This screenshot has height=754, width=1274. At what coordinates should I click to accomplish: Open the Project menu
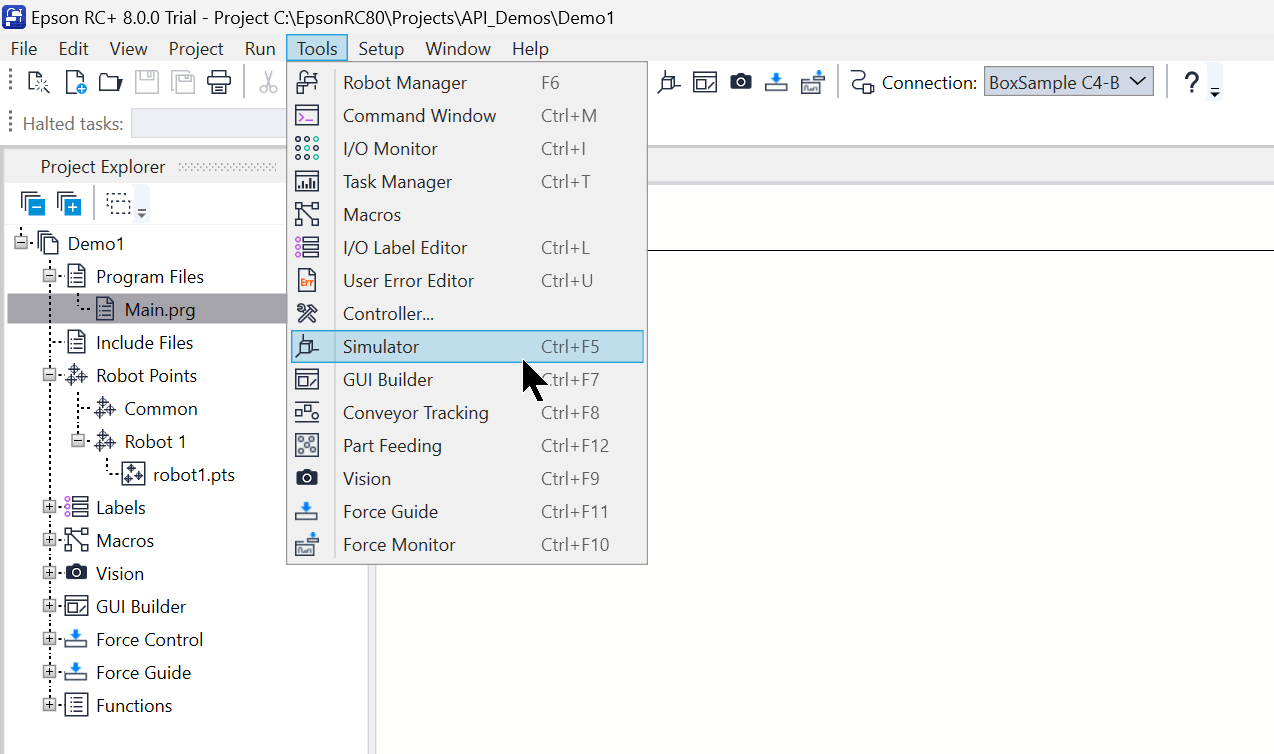click(x=196, y=49)
